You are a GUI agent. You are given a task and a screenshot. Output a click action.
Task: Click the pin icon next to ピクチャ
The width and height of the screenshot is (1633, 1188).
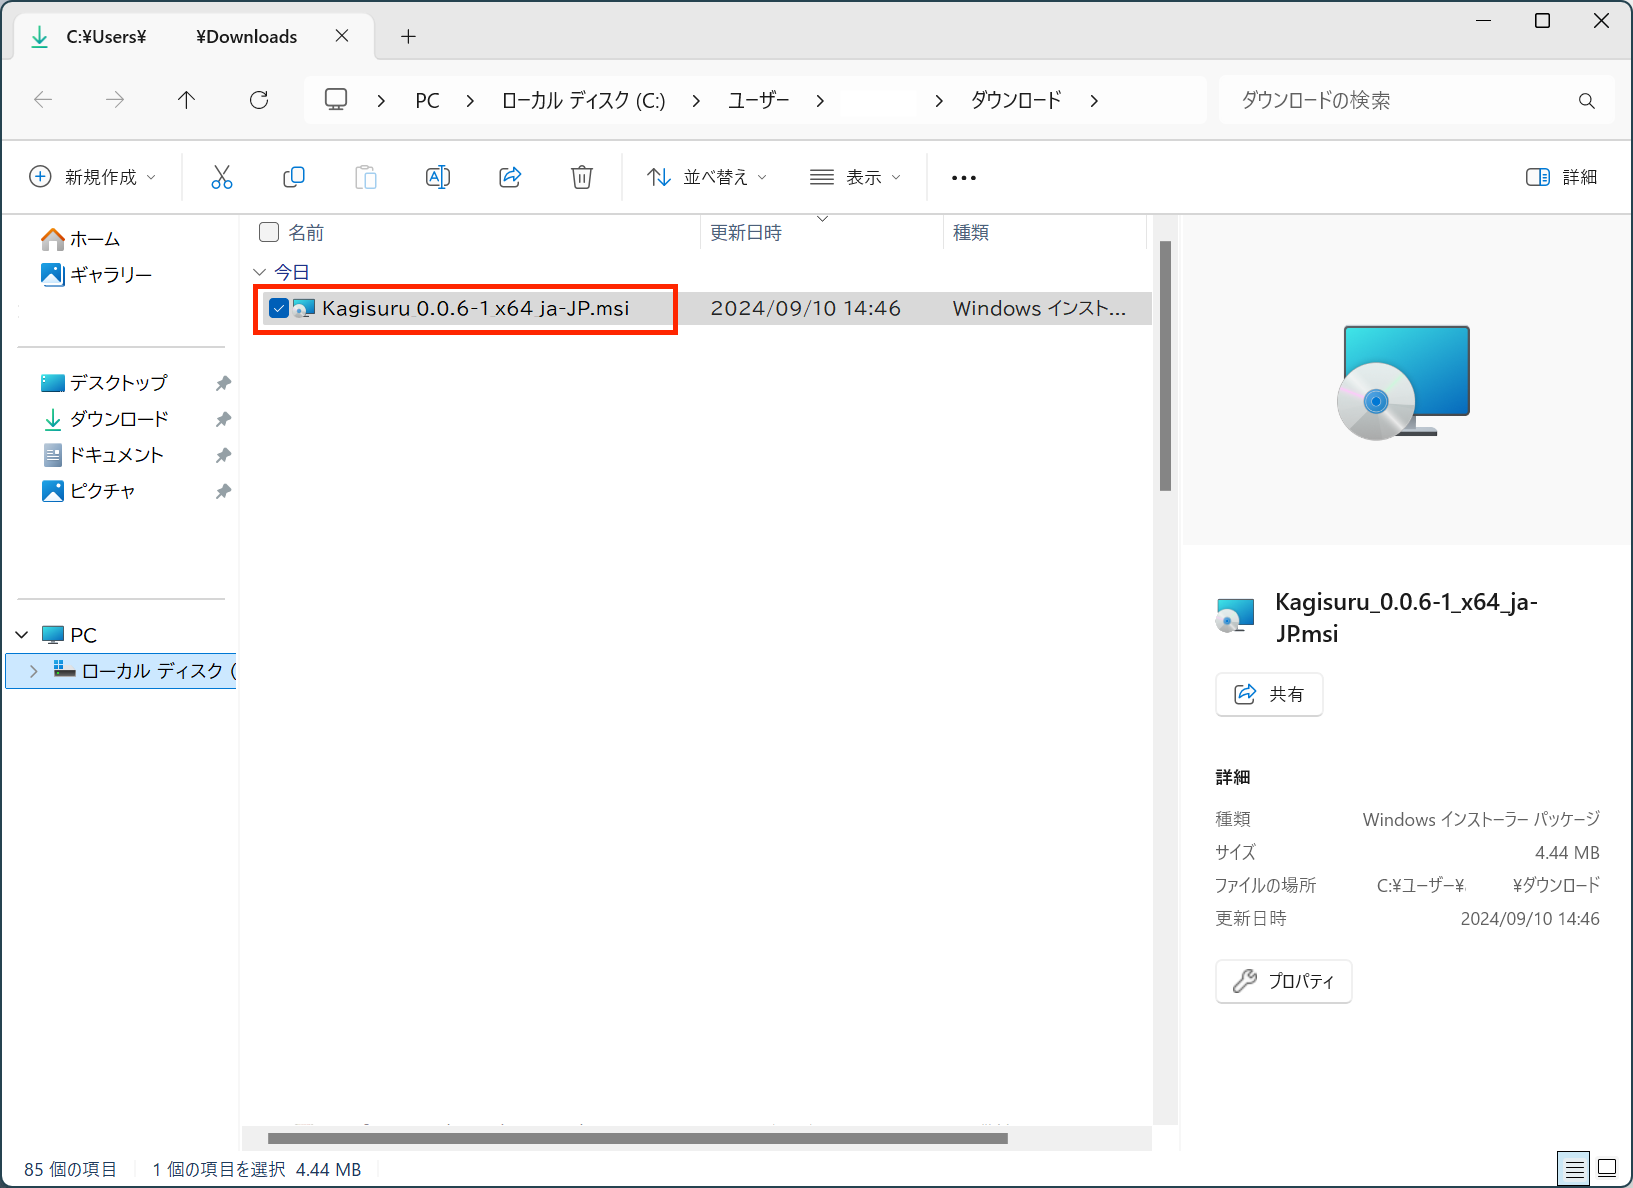pos(223,491)
